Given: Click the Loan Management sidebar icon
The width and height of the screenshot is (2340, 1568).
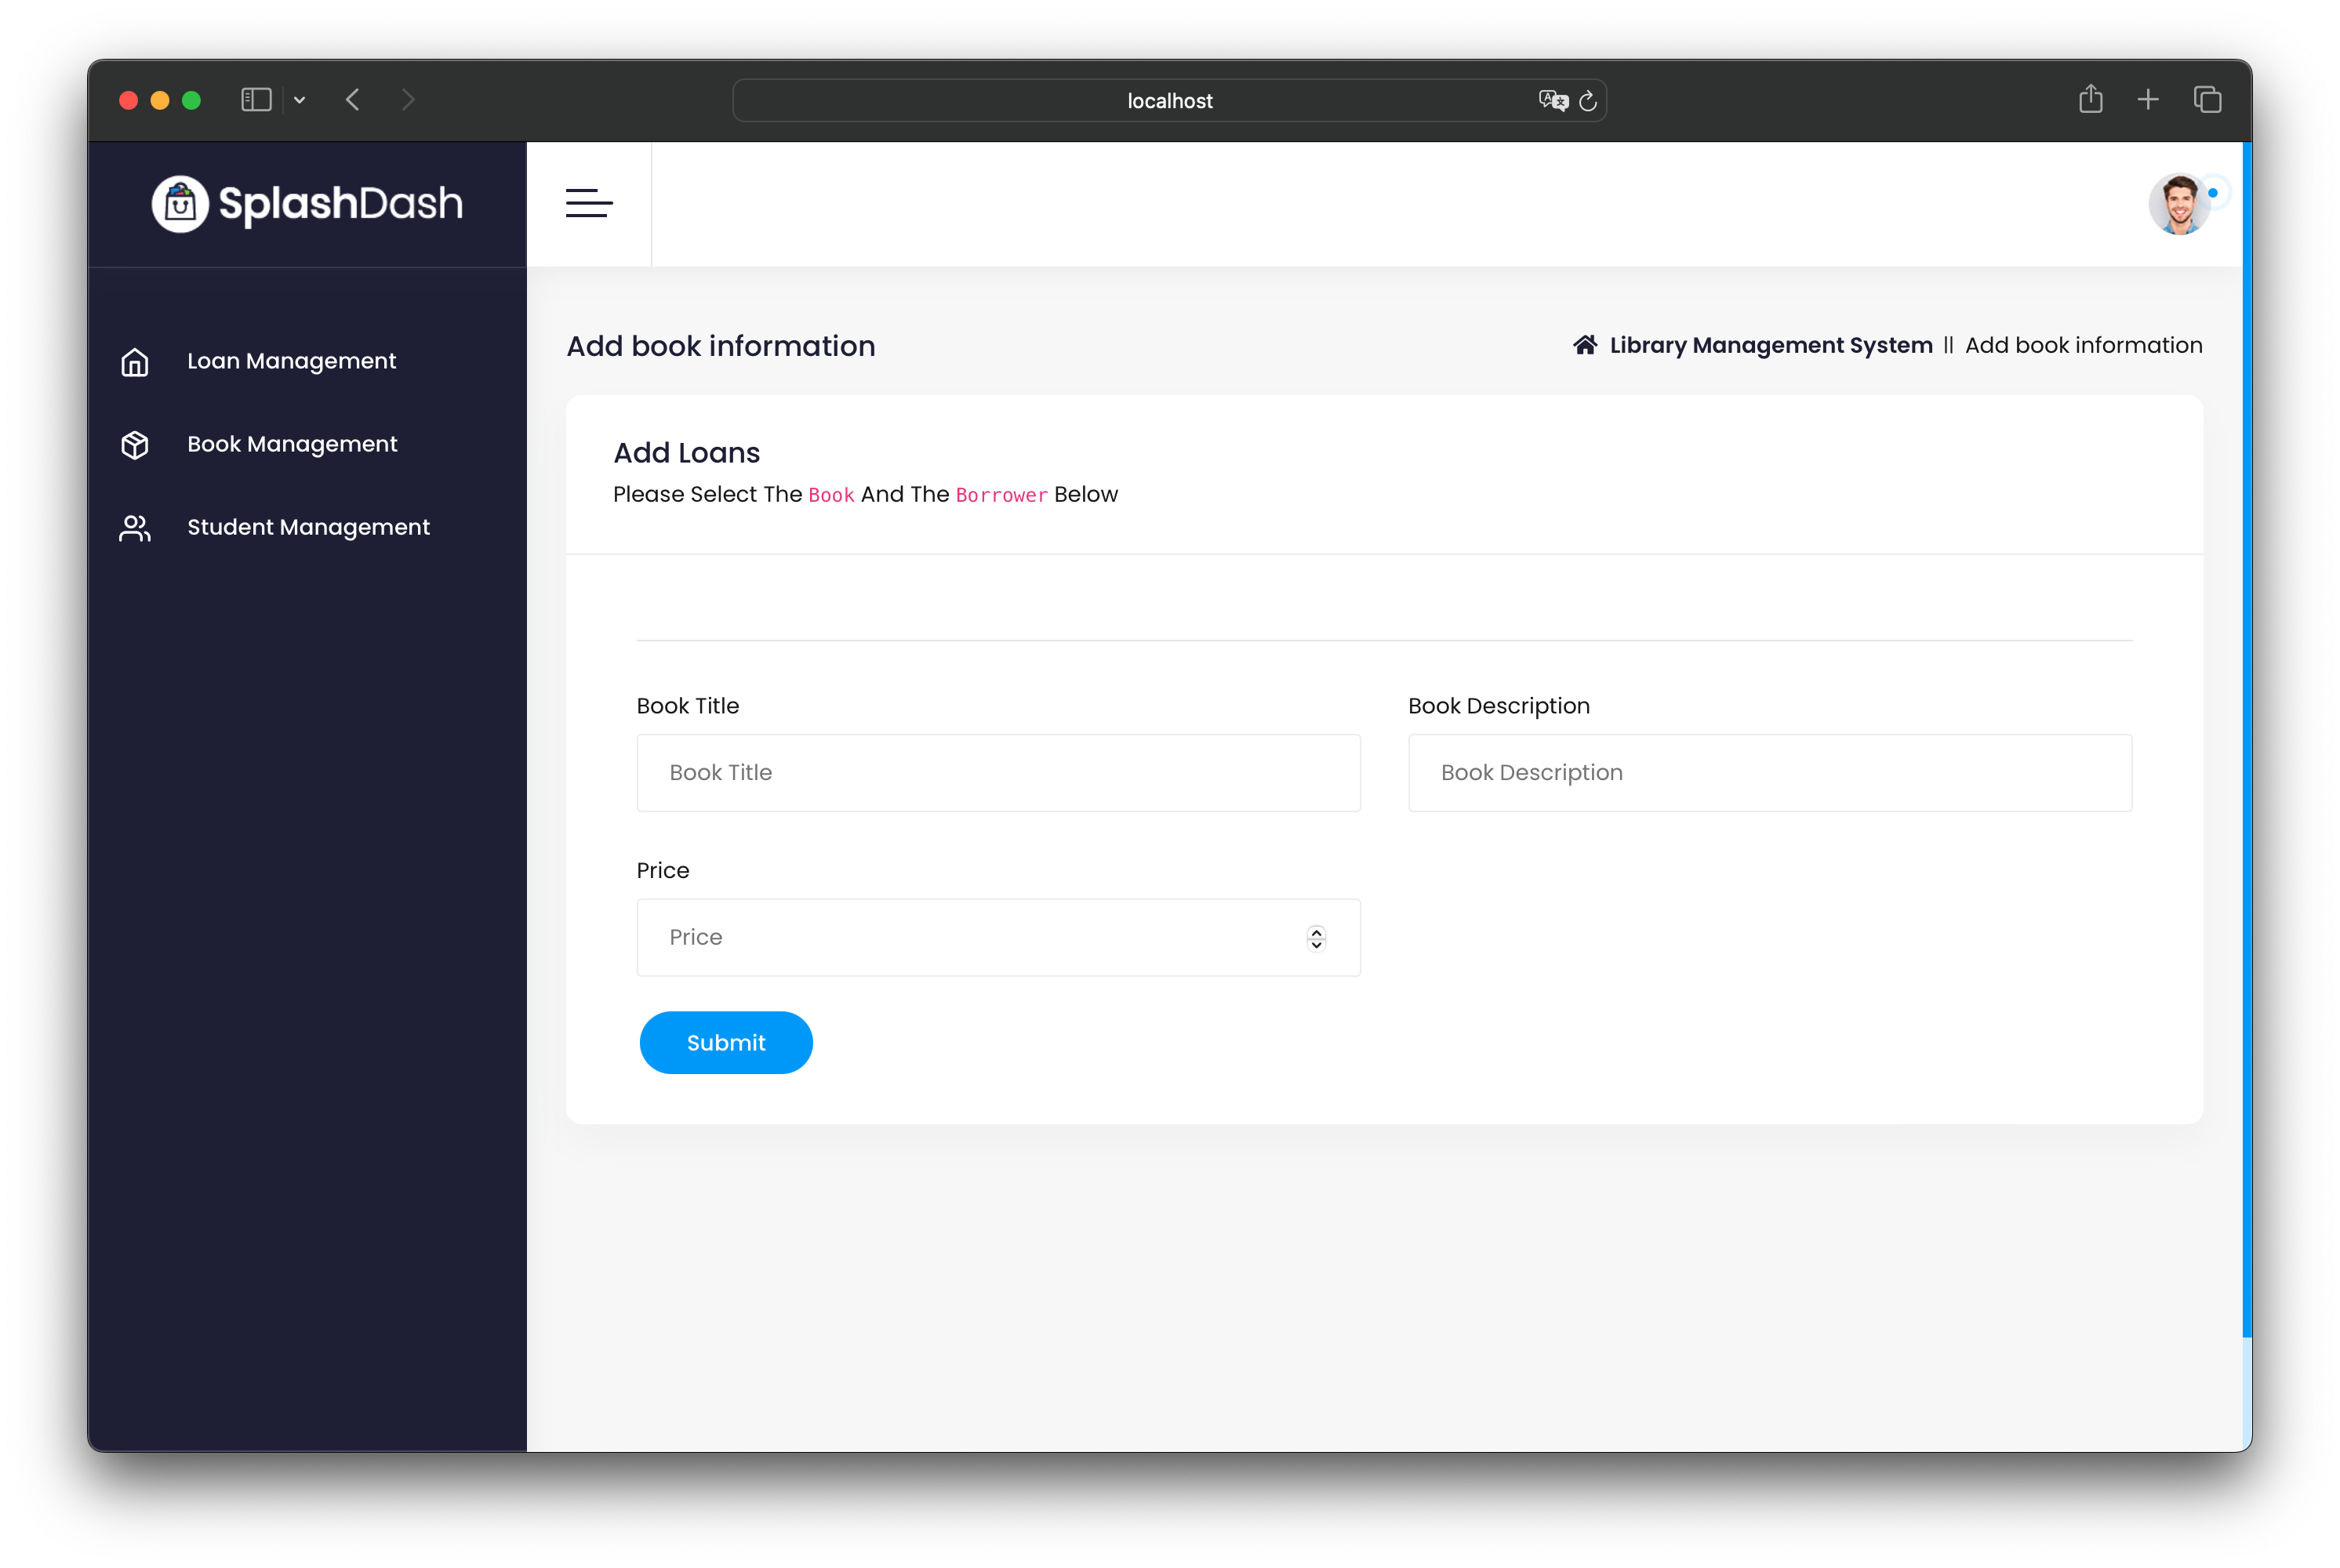Looking at the screenshot, I should coord(135,361).
